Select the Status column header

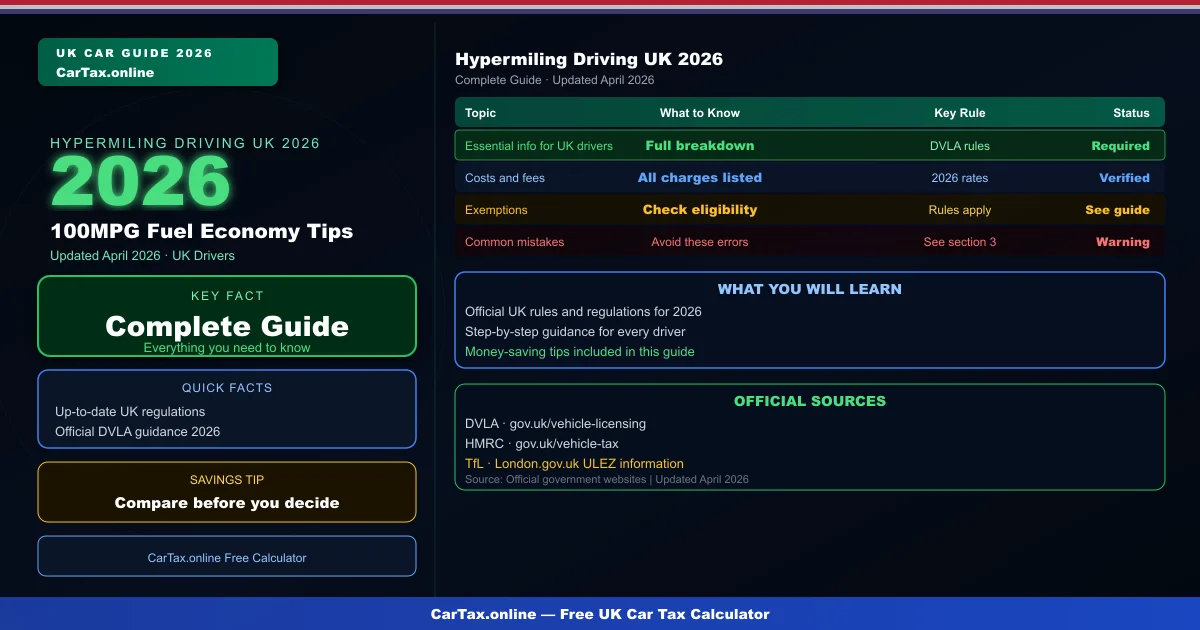(1131, 112)
